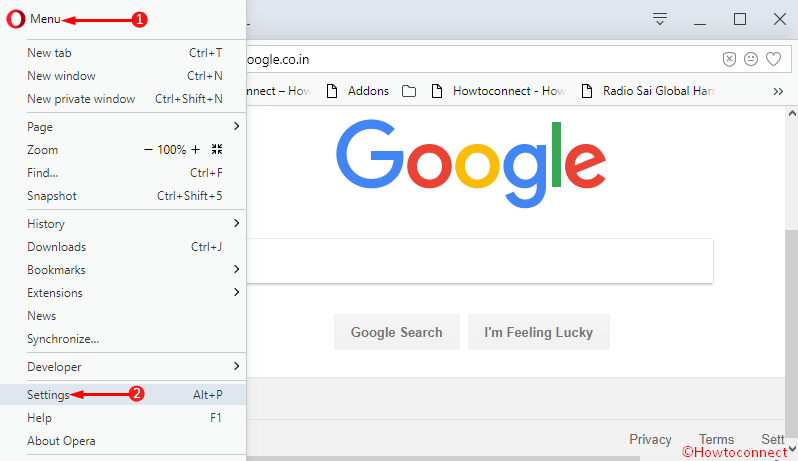798x461 pixels.
Task: Click the Google logo
Action: [471, 163]
